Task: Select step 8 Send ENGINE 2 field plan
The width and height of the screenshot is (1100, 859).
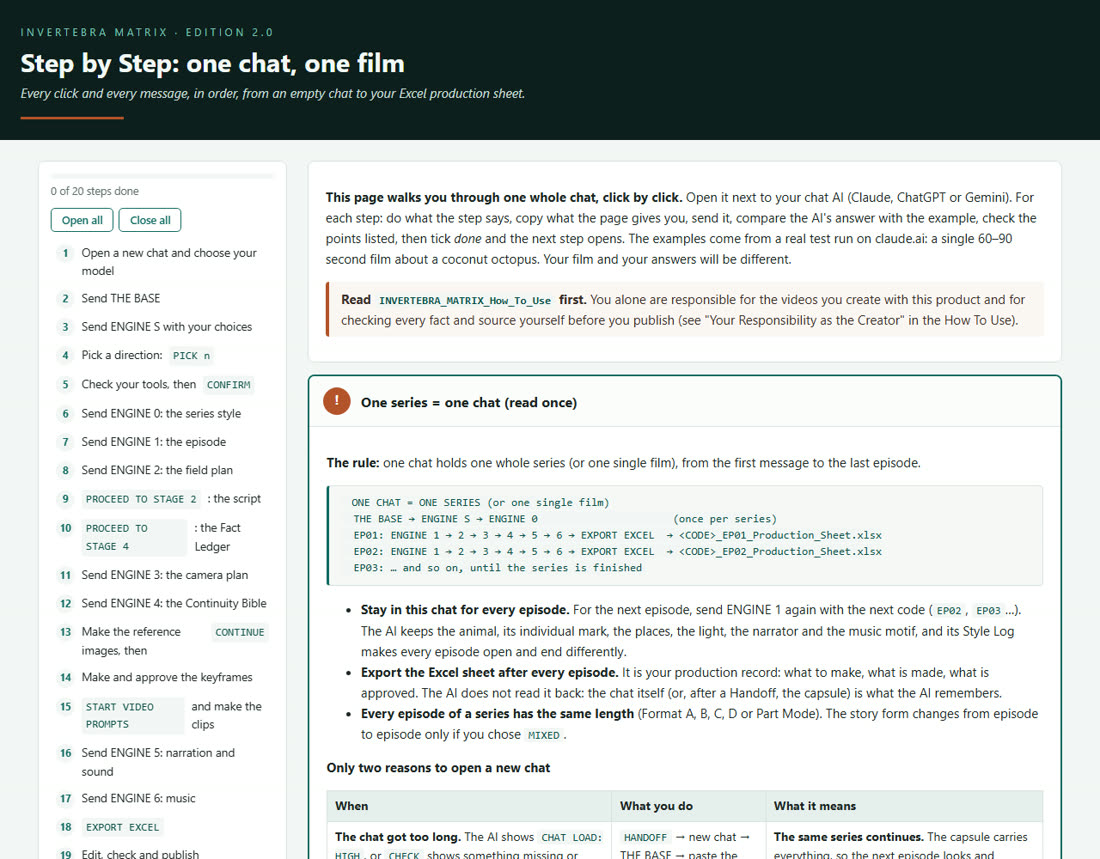Action: pyautogui.click(x=163, y=470)
